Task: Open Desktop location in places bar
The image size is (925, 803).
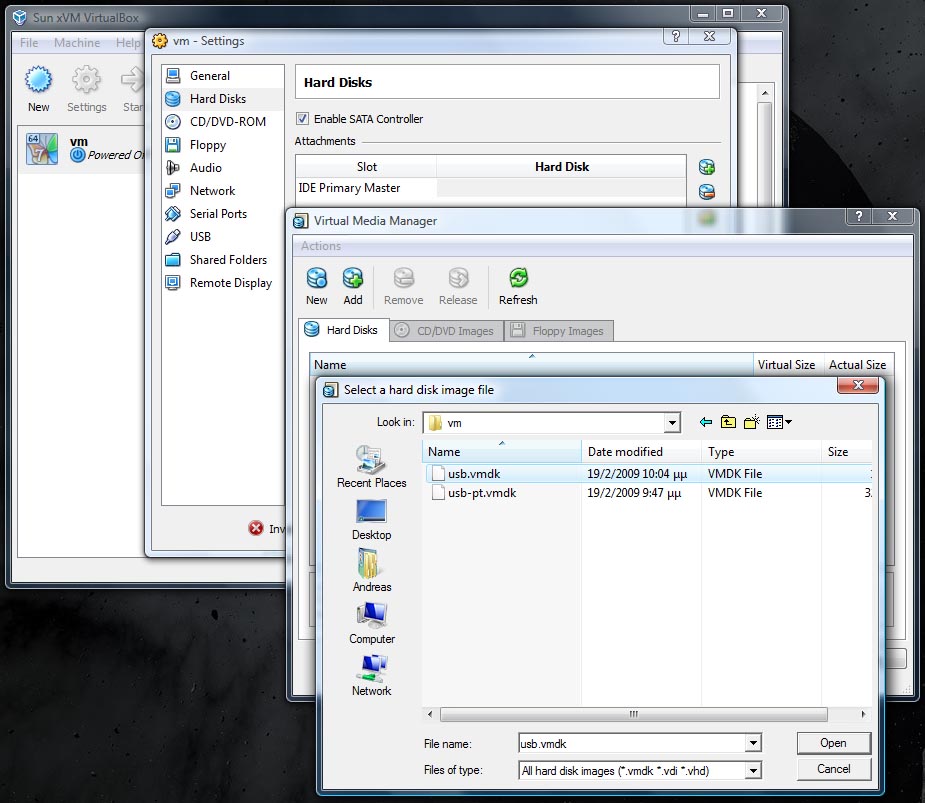Action: pos(371,519)
